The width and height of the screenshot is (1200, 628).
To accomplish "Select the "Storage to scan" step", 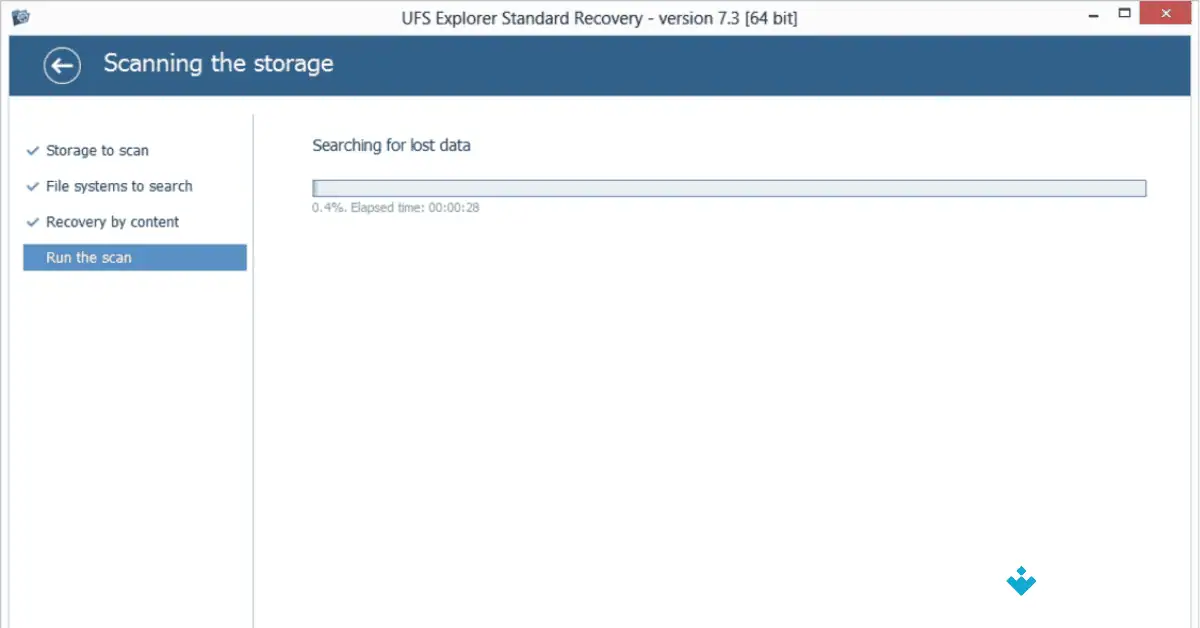I will (x=97, y=150).
